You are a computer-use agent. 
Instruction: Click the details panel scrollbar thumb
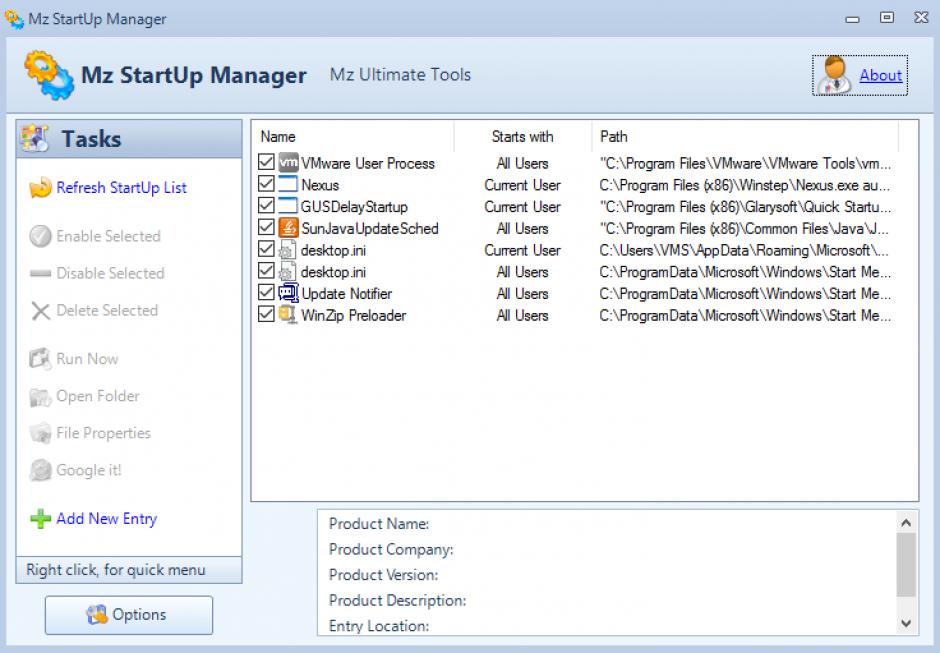tap(906, 565)
